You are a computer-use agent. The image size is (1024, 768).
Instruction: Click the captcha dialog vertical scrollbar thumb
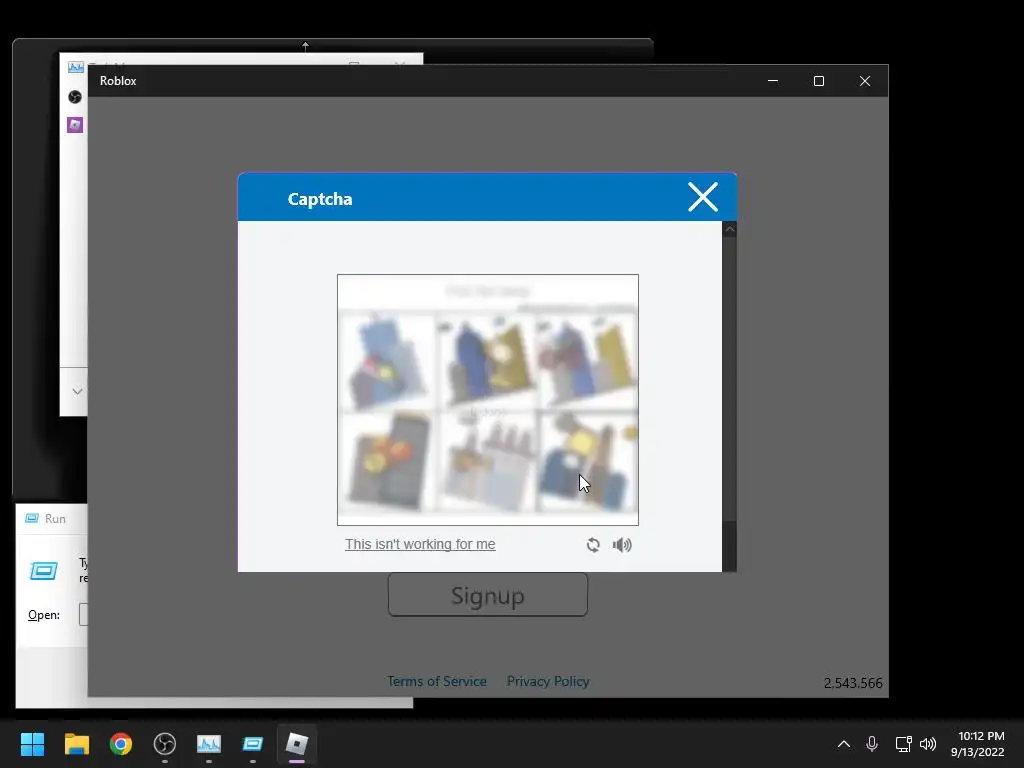pos(729,379)
